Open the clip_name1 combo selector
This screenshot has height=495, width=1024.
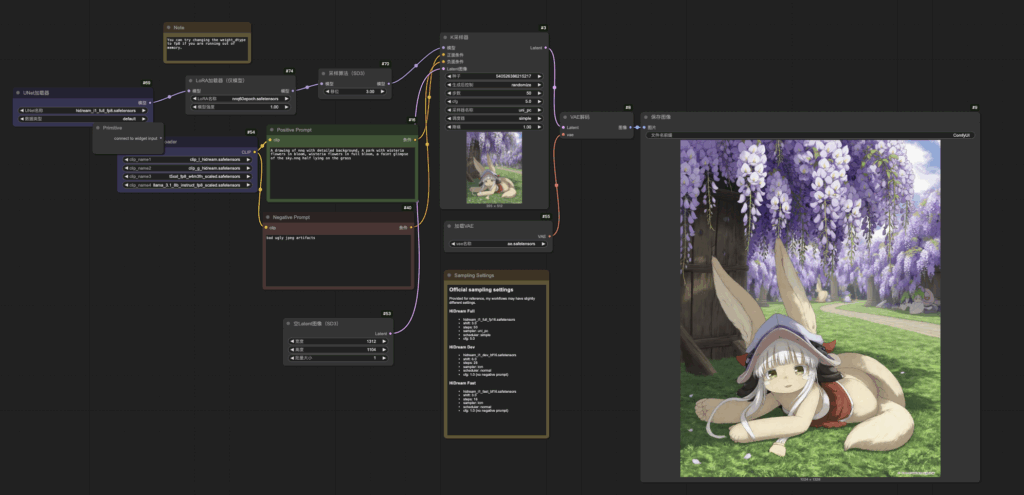(x=188, y=159)
